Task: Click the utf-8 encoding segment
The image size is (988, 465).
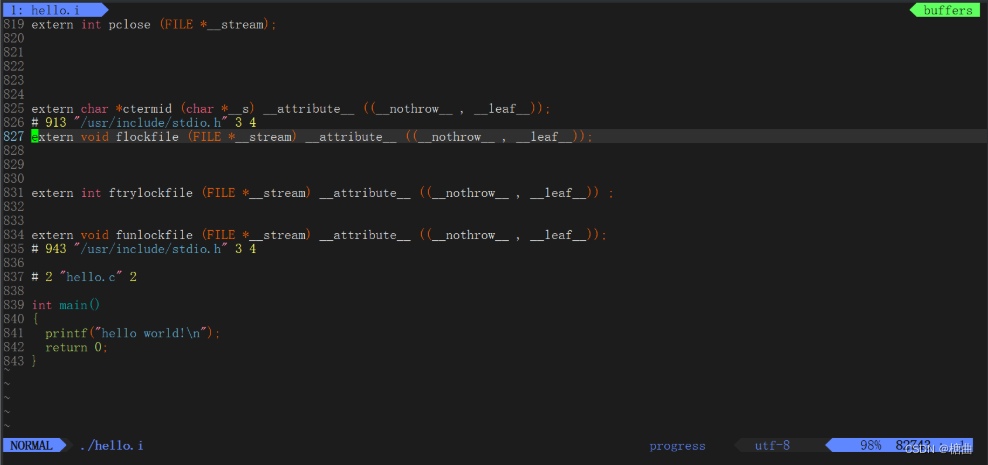Action: [x=772, y=446]
